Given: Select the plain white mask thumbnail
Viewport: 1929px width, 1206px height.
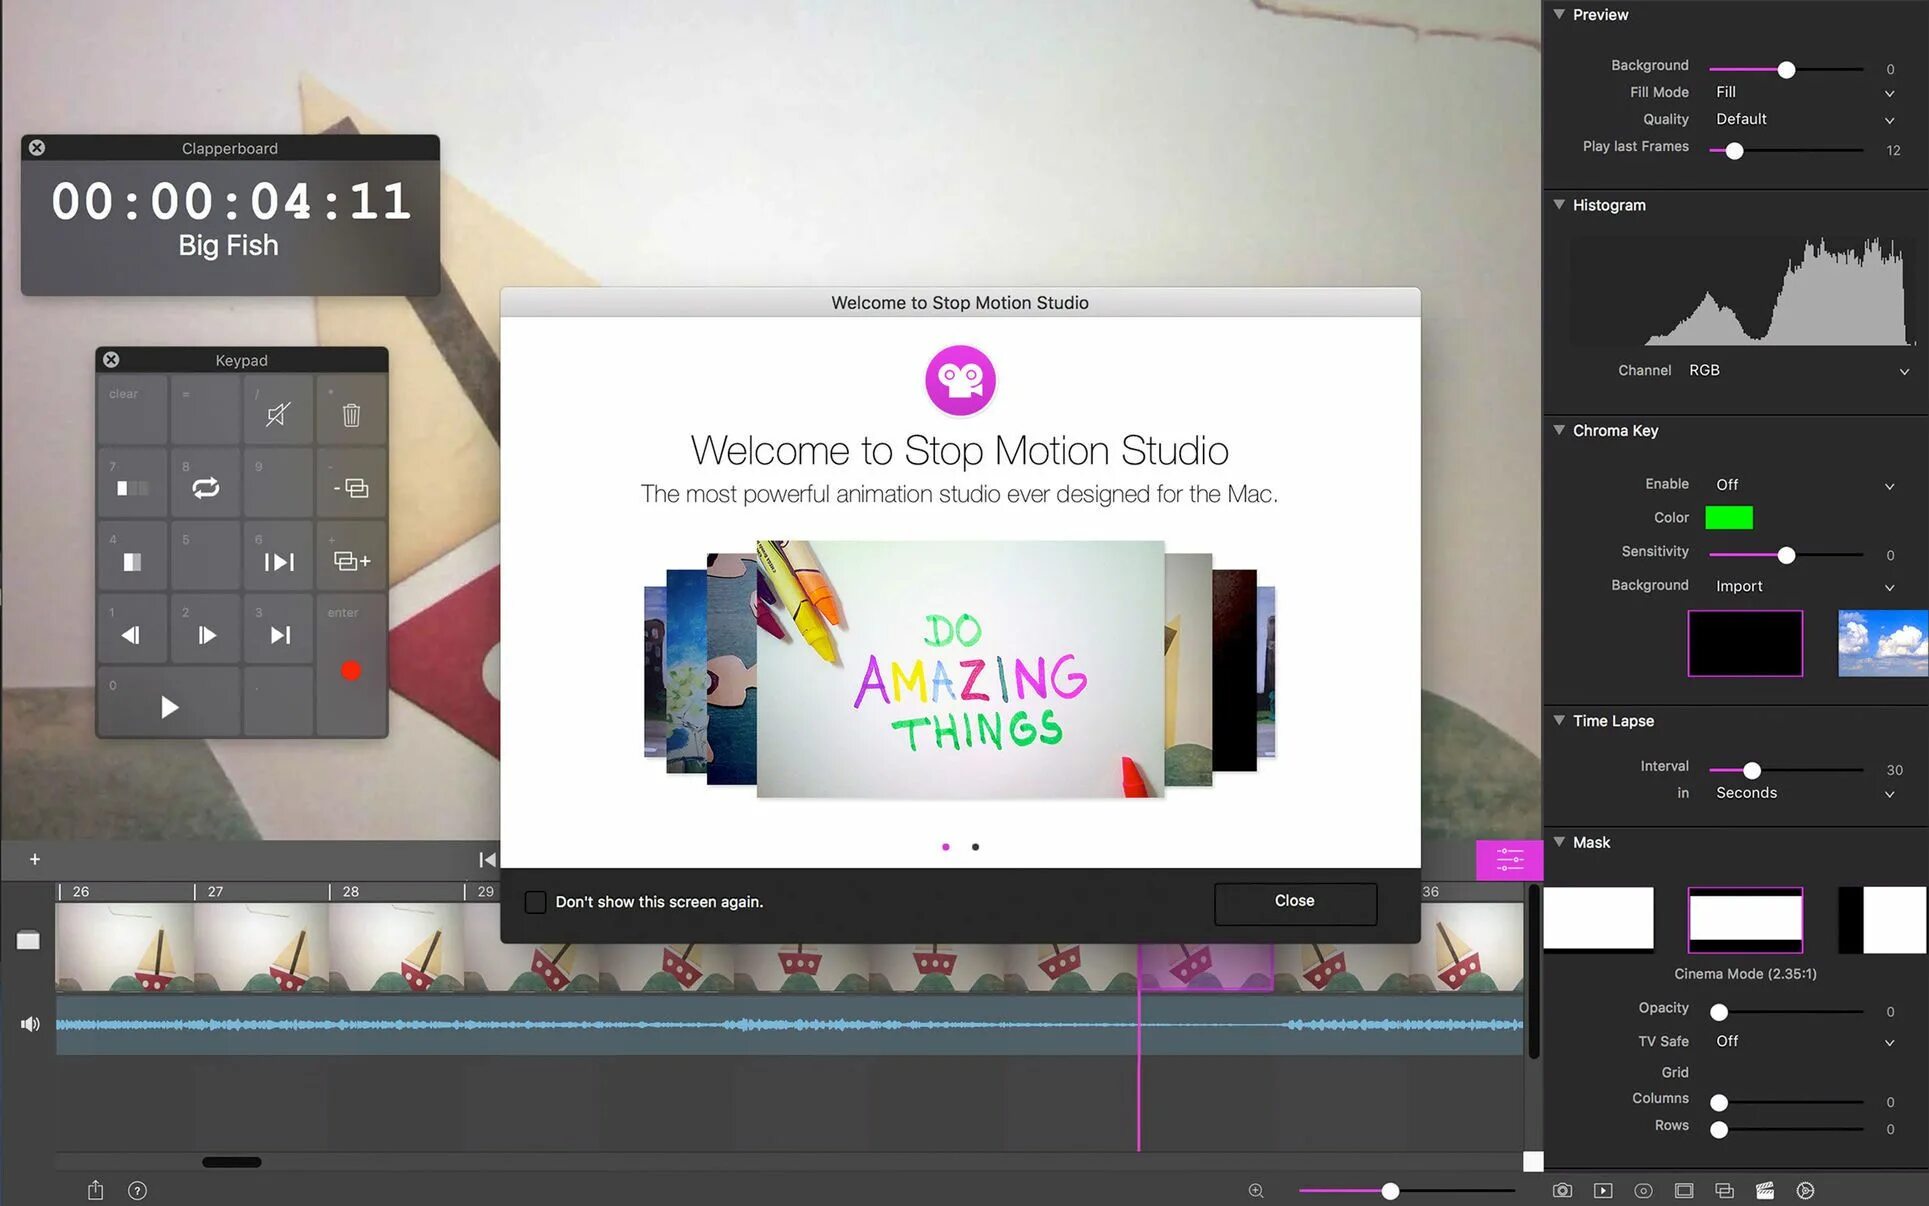Looking at the screenshot, I should 1598,918.
